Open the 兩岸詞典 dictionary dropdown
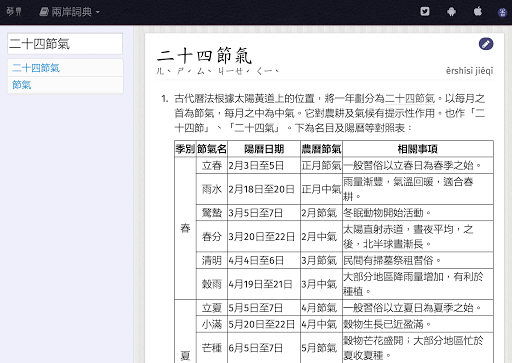512x363 pixels. click(70, 12)
